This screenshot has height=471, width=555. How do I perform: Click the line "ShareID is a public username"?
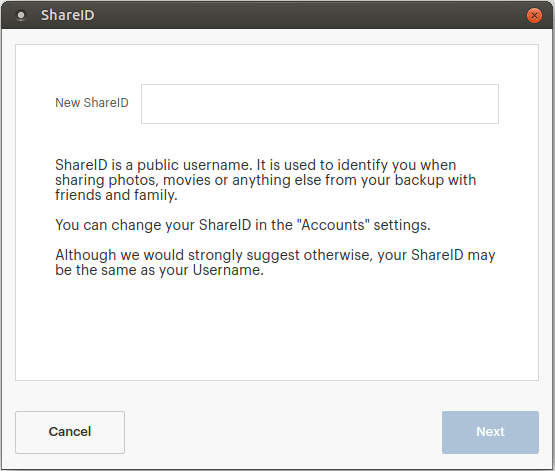[x=256, y=165]
